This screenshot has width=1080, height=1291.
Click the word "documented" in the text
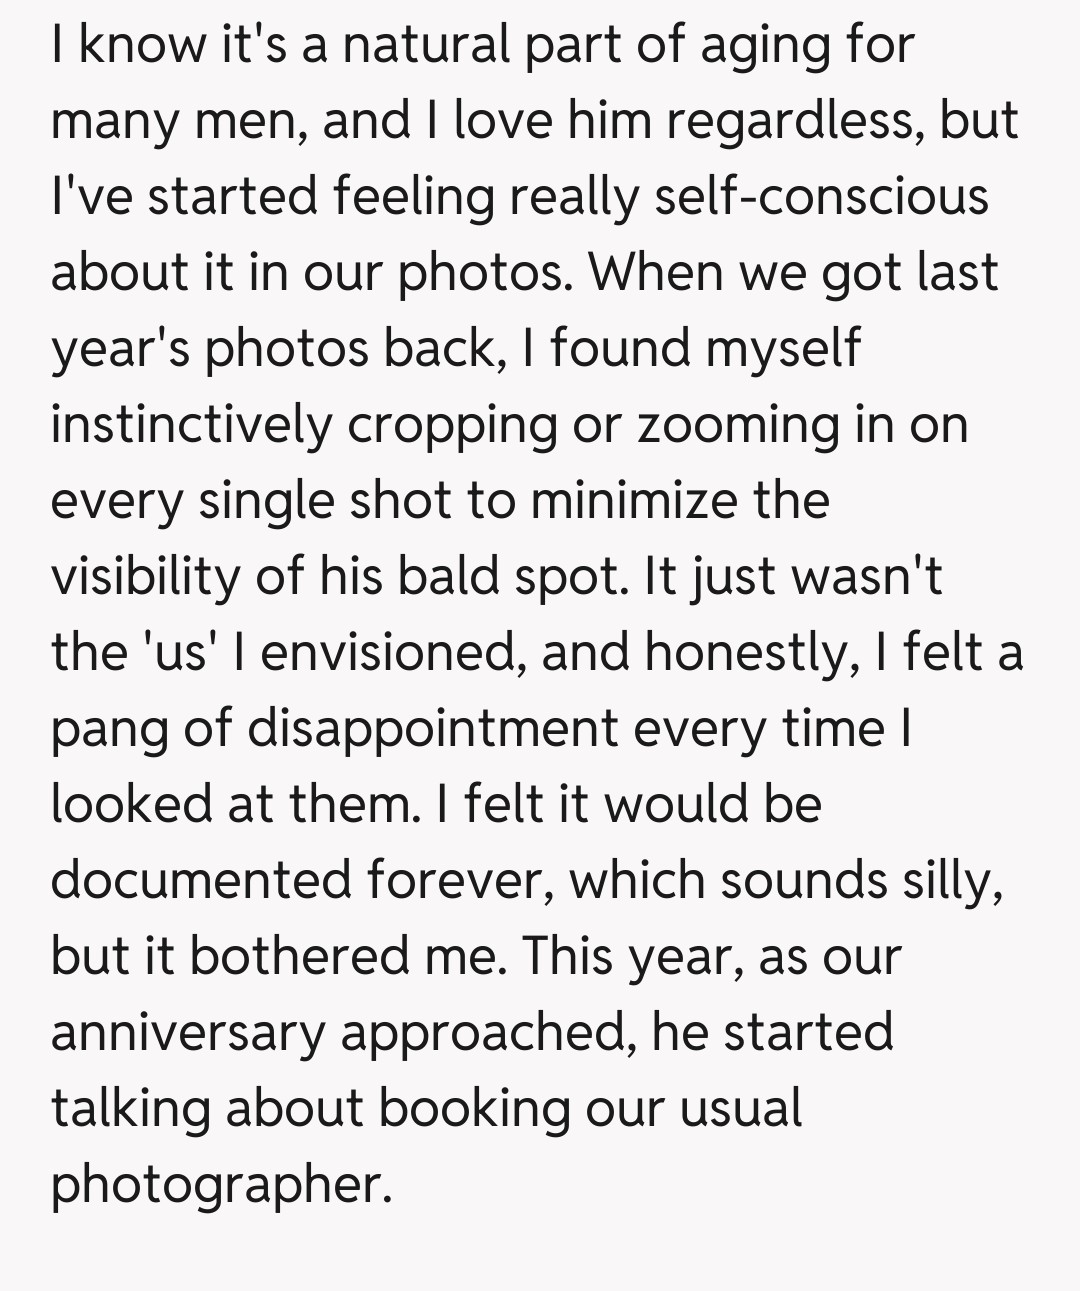point(201,880)
